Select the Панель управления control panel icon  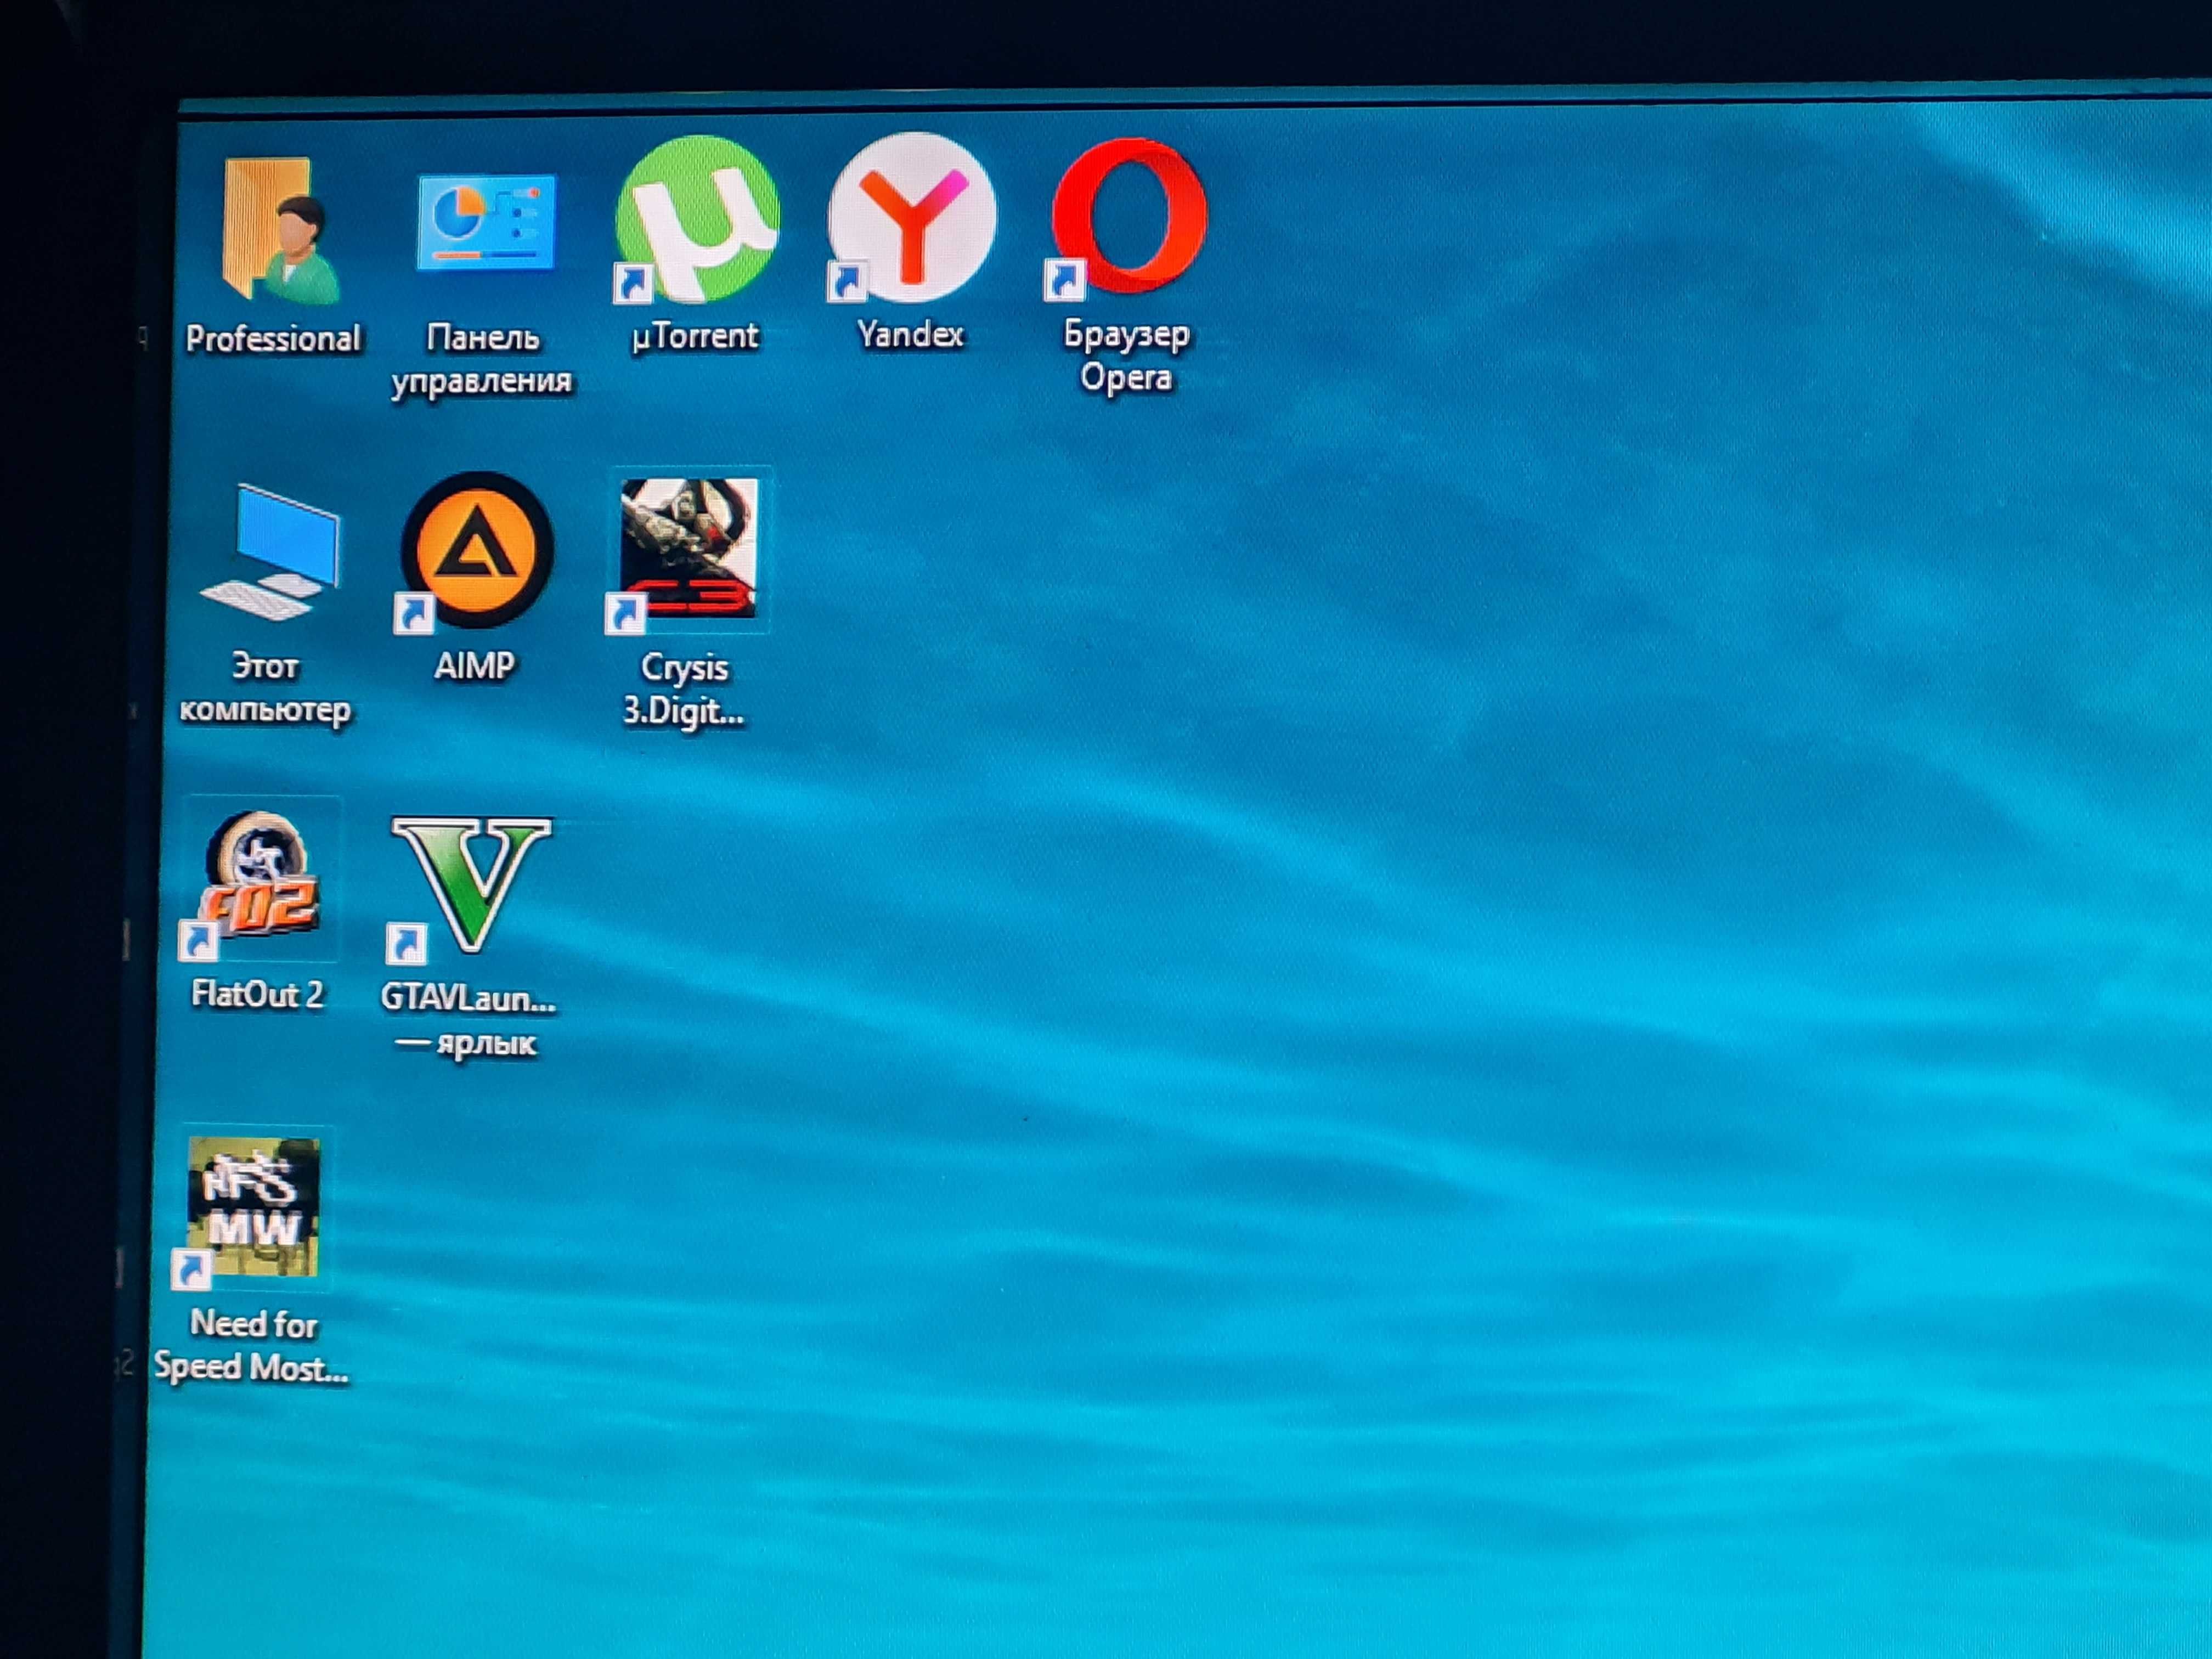pyautogui.click(x=485, y=222)
